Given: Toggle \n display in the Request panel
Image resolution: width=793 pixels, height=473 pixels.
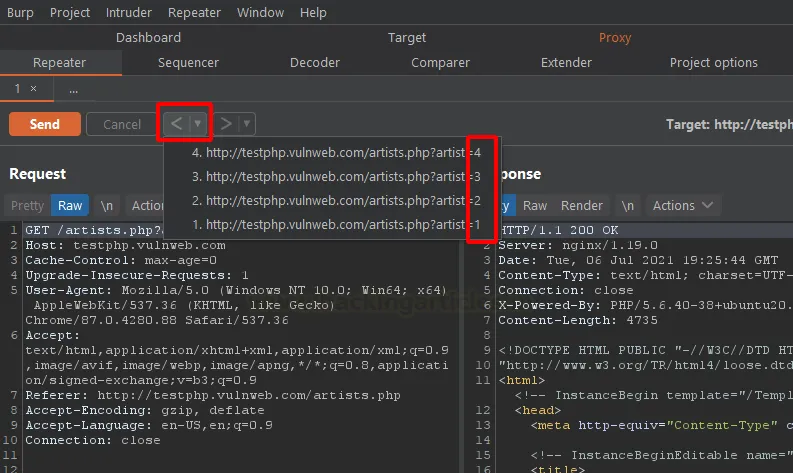Looking at the screenshot, I should [x=107, y=205].
